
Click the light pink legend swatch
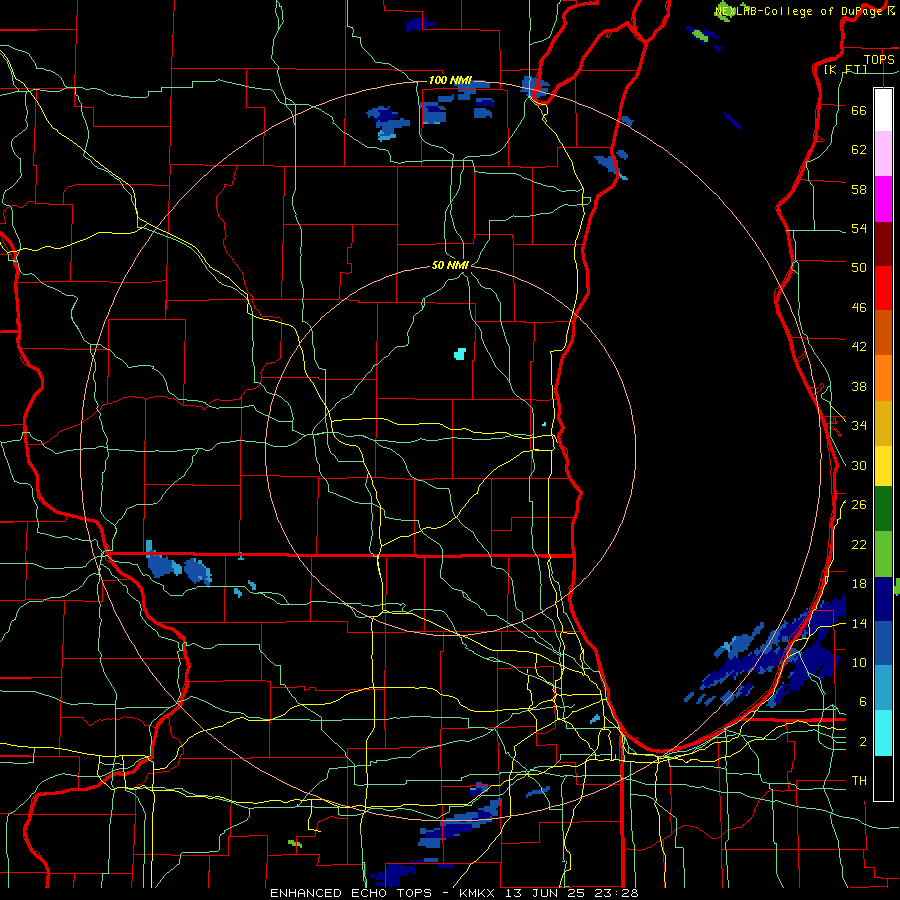[883, 154]
